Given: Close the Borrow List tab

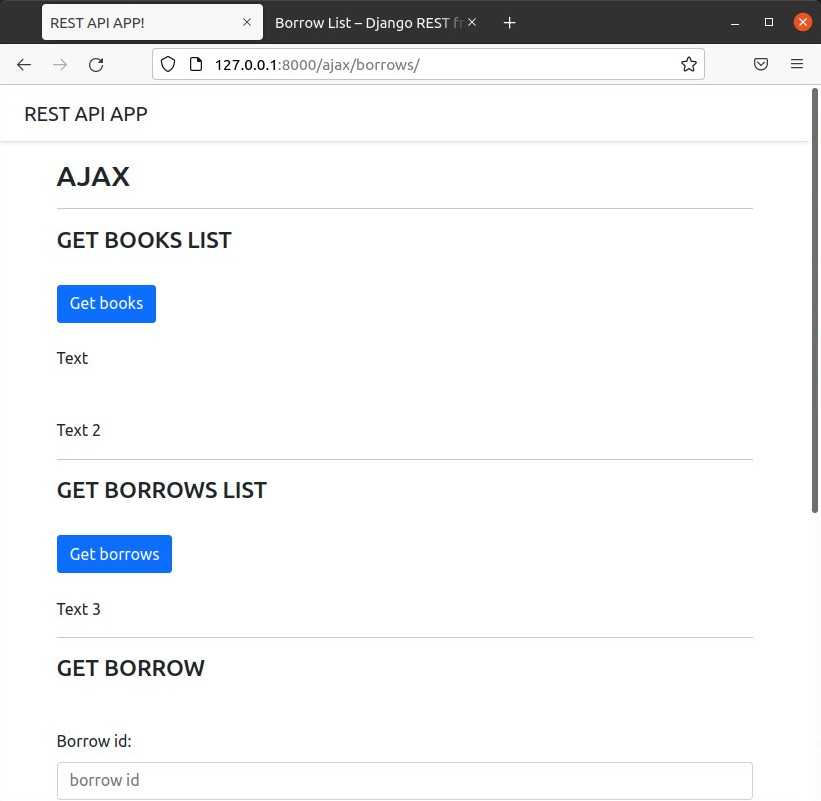Looking at the screenshot, I should (x=472, y=22).
